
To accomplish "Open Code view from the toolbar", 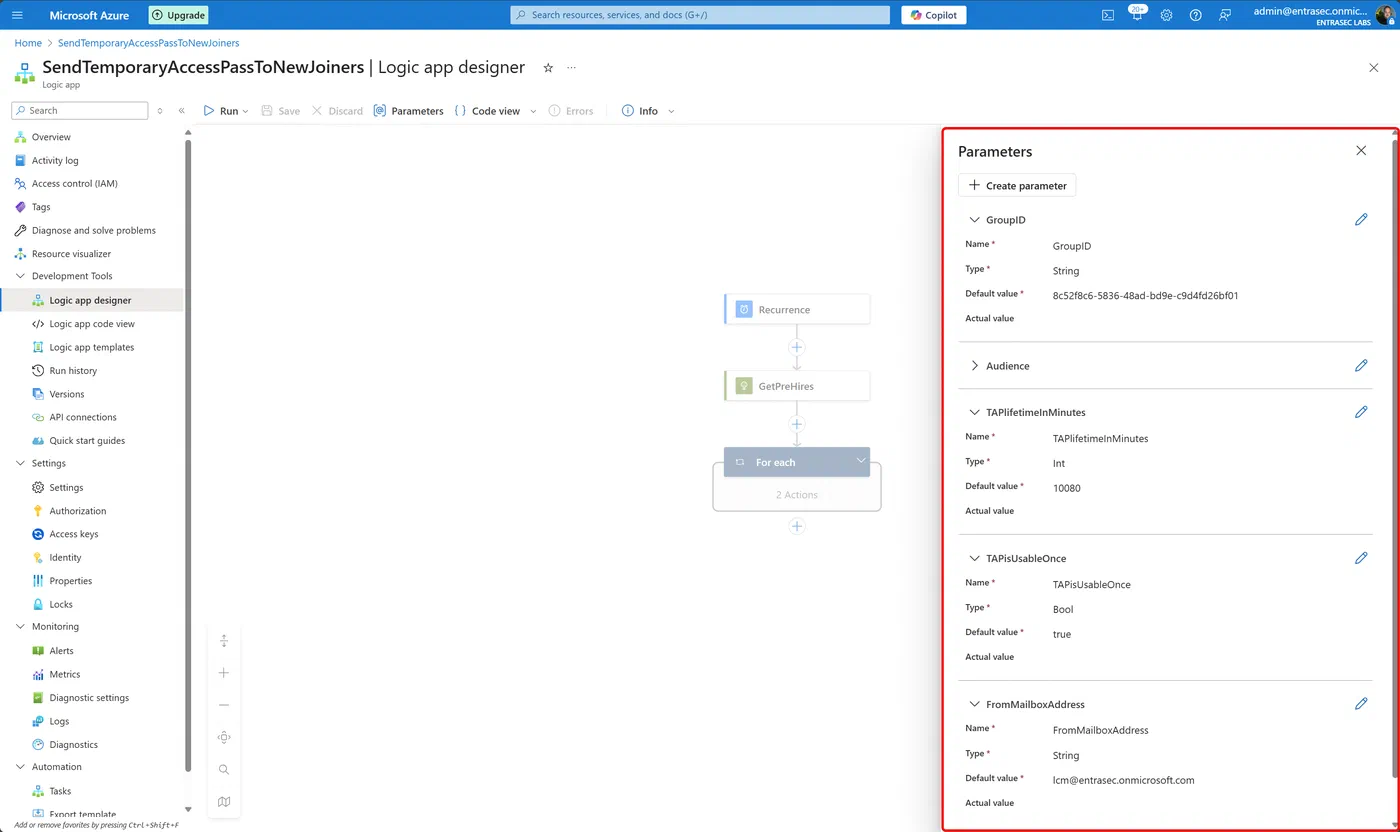I will tap(488, 111).
